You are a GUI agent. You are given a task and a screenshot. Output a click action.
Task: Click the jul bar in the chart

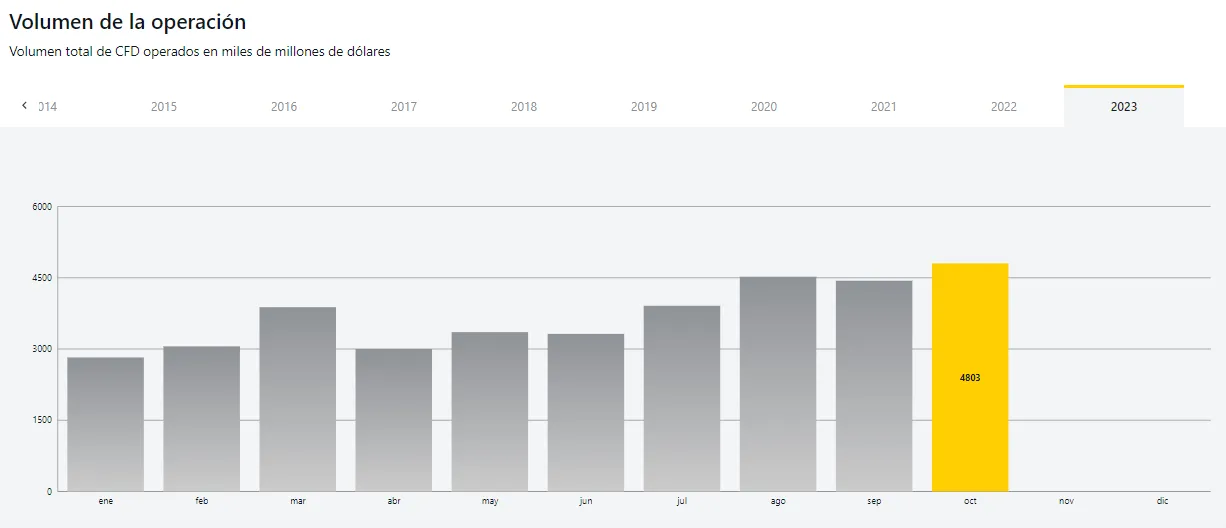(x=682, y=399)
